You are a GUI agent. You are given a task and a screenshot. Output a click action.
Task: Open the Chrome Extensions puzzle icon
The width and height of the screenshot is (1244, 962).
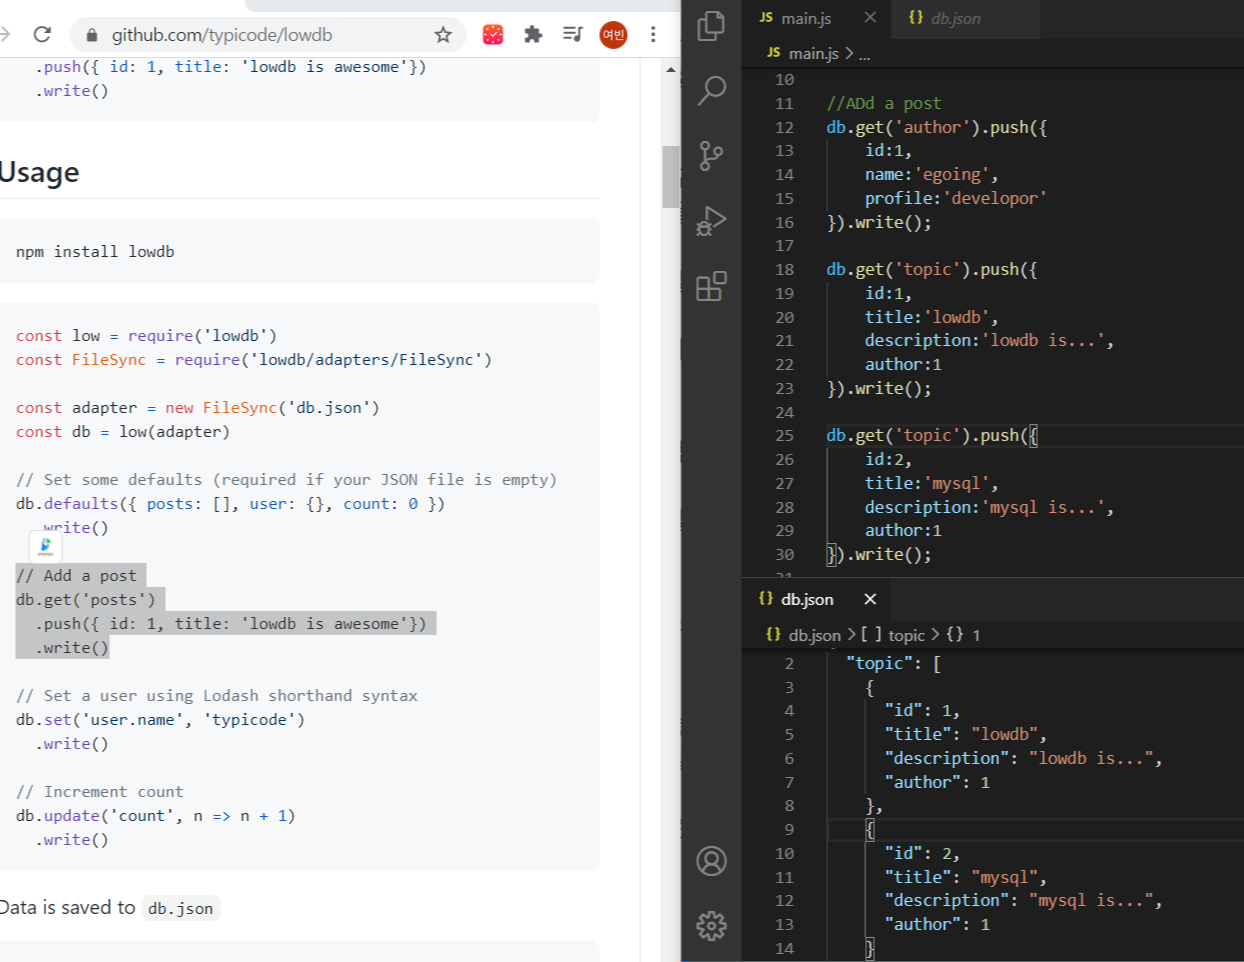(533, 35)
